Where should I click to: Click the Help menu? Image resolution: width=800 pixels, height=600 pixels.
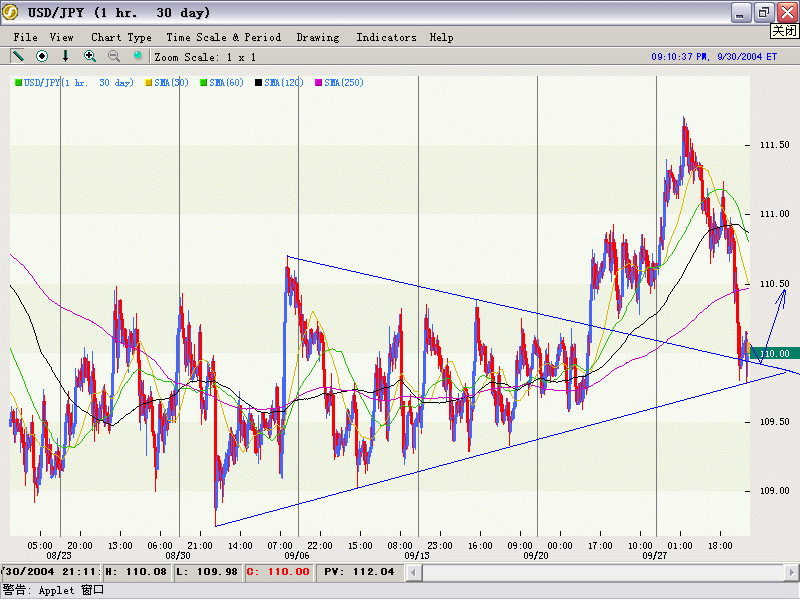tap(441, 37)
